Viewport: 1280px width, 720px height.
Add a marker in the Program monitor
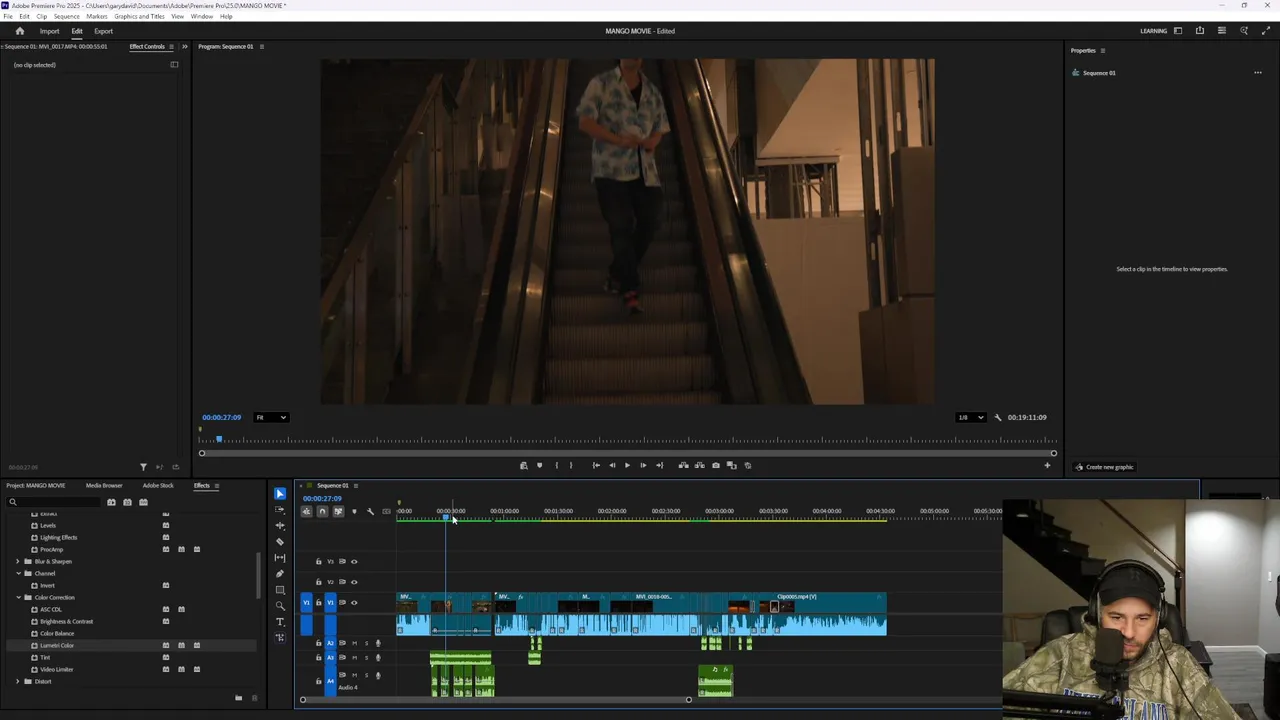coord(539,465)
